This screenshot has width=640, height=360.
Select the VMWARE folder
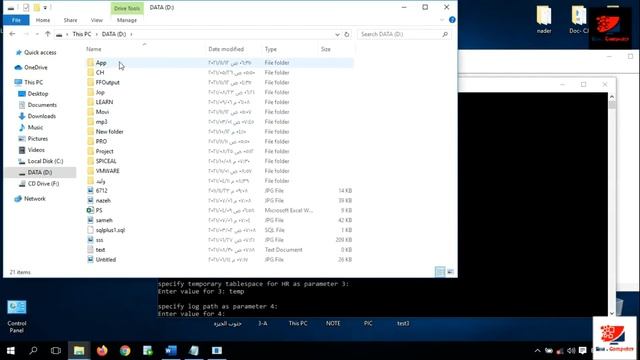point(107,171)
